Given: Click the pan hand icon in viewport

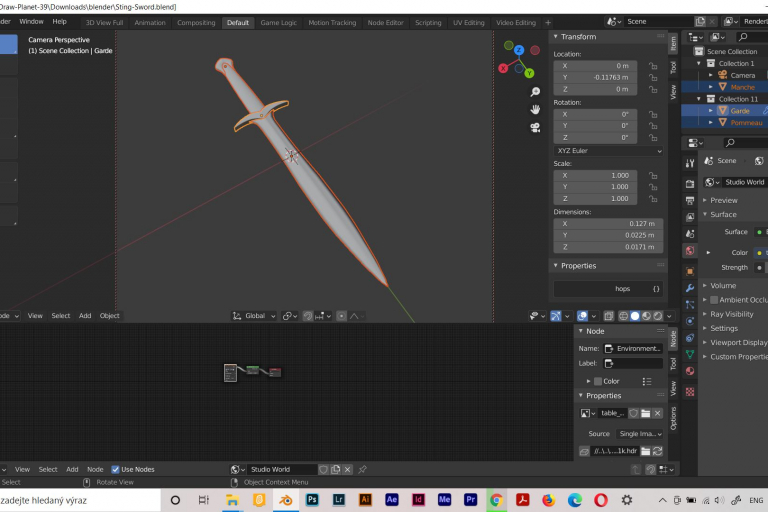Looking at the screenshot, I should (x=535, y=109).
